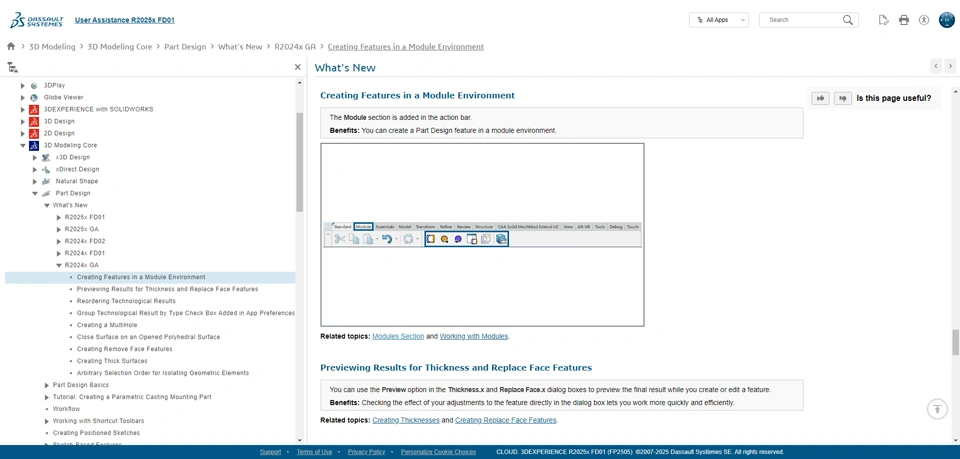
Task: Click What's New breadcrumb
Action: click(240, 47)
